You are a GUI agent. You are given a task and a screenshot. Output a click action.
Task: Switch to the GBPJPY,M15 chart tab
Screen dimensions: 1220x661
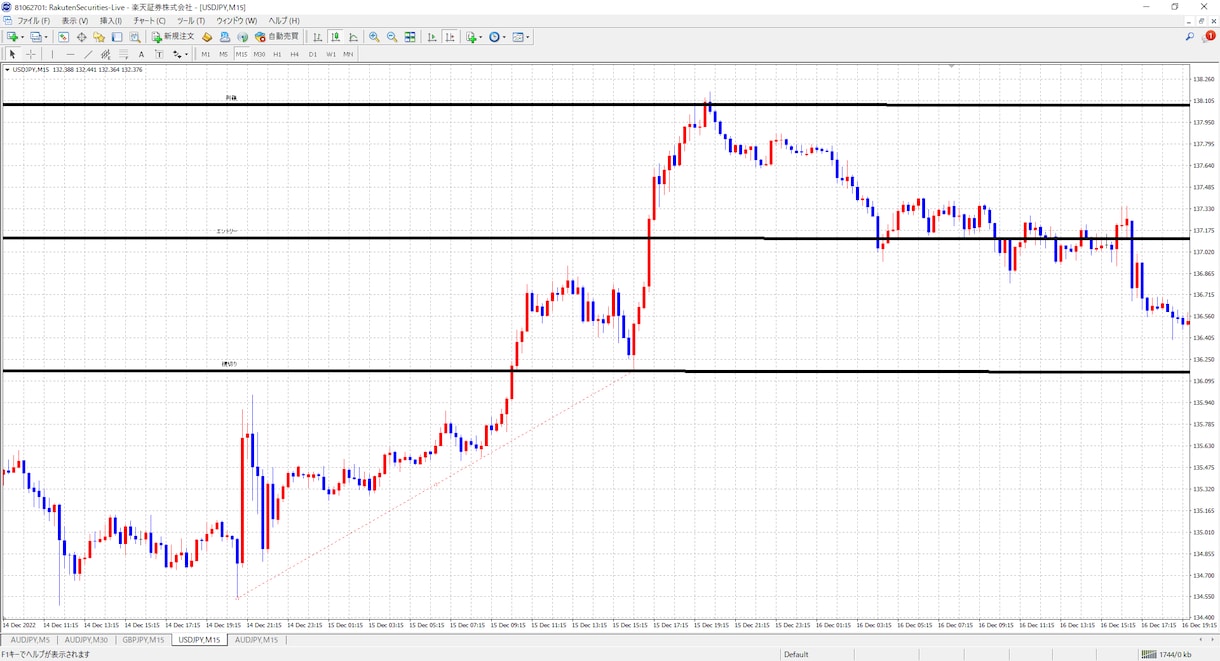point(143,640)
